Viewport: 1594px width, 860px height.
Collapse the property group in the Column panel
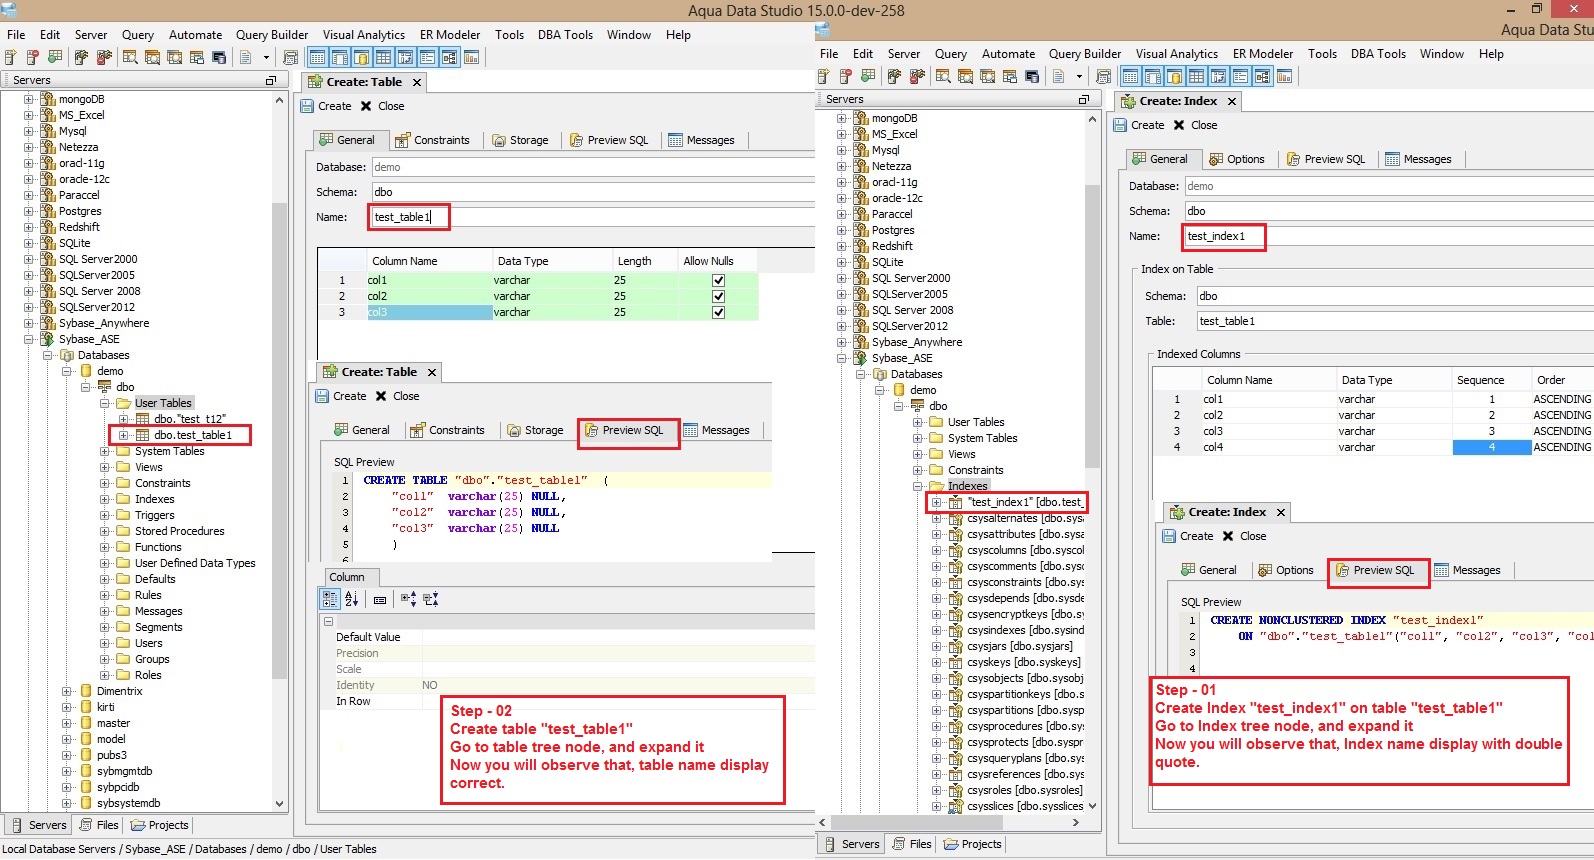click(328, 621)
